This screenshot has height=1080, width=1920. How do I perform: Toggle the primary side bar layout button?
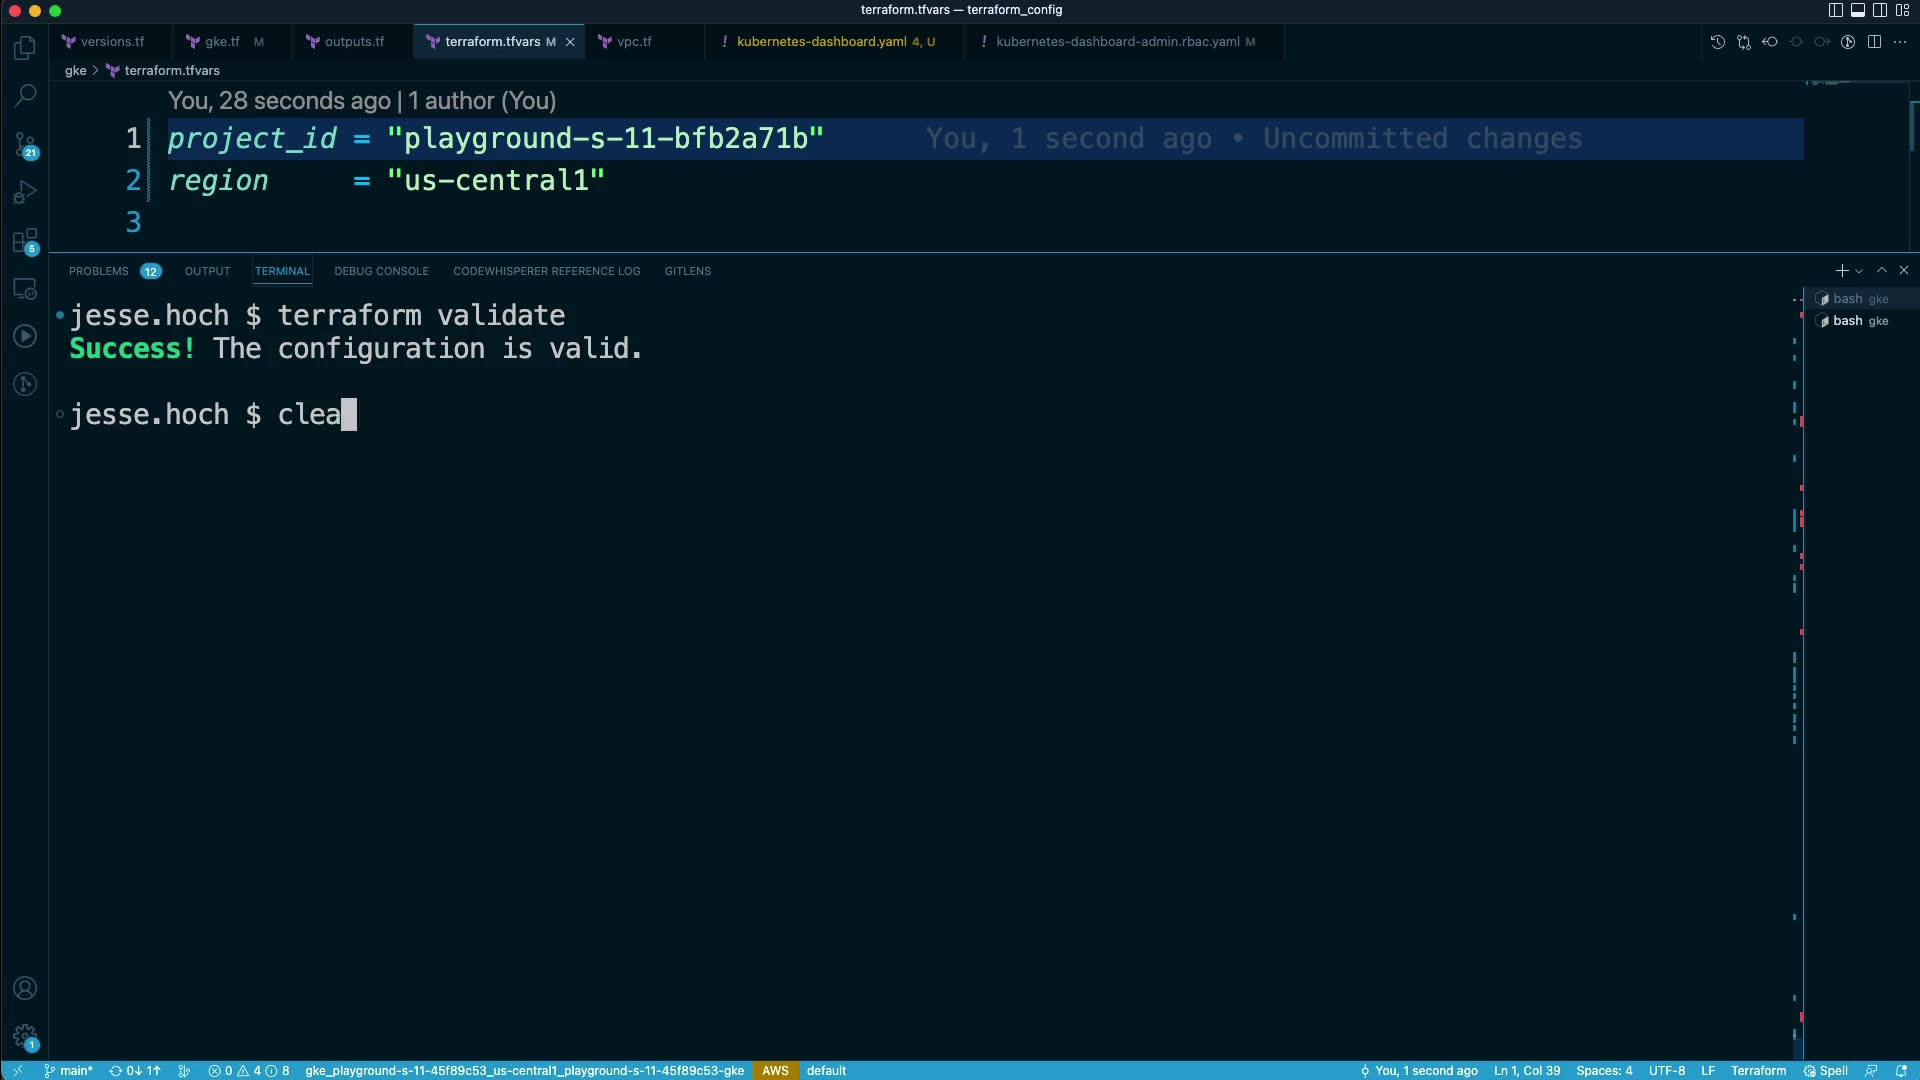1836,10
